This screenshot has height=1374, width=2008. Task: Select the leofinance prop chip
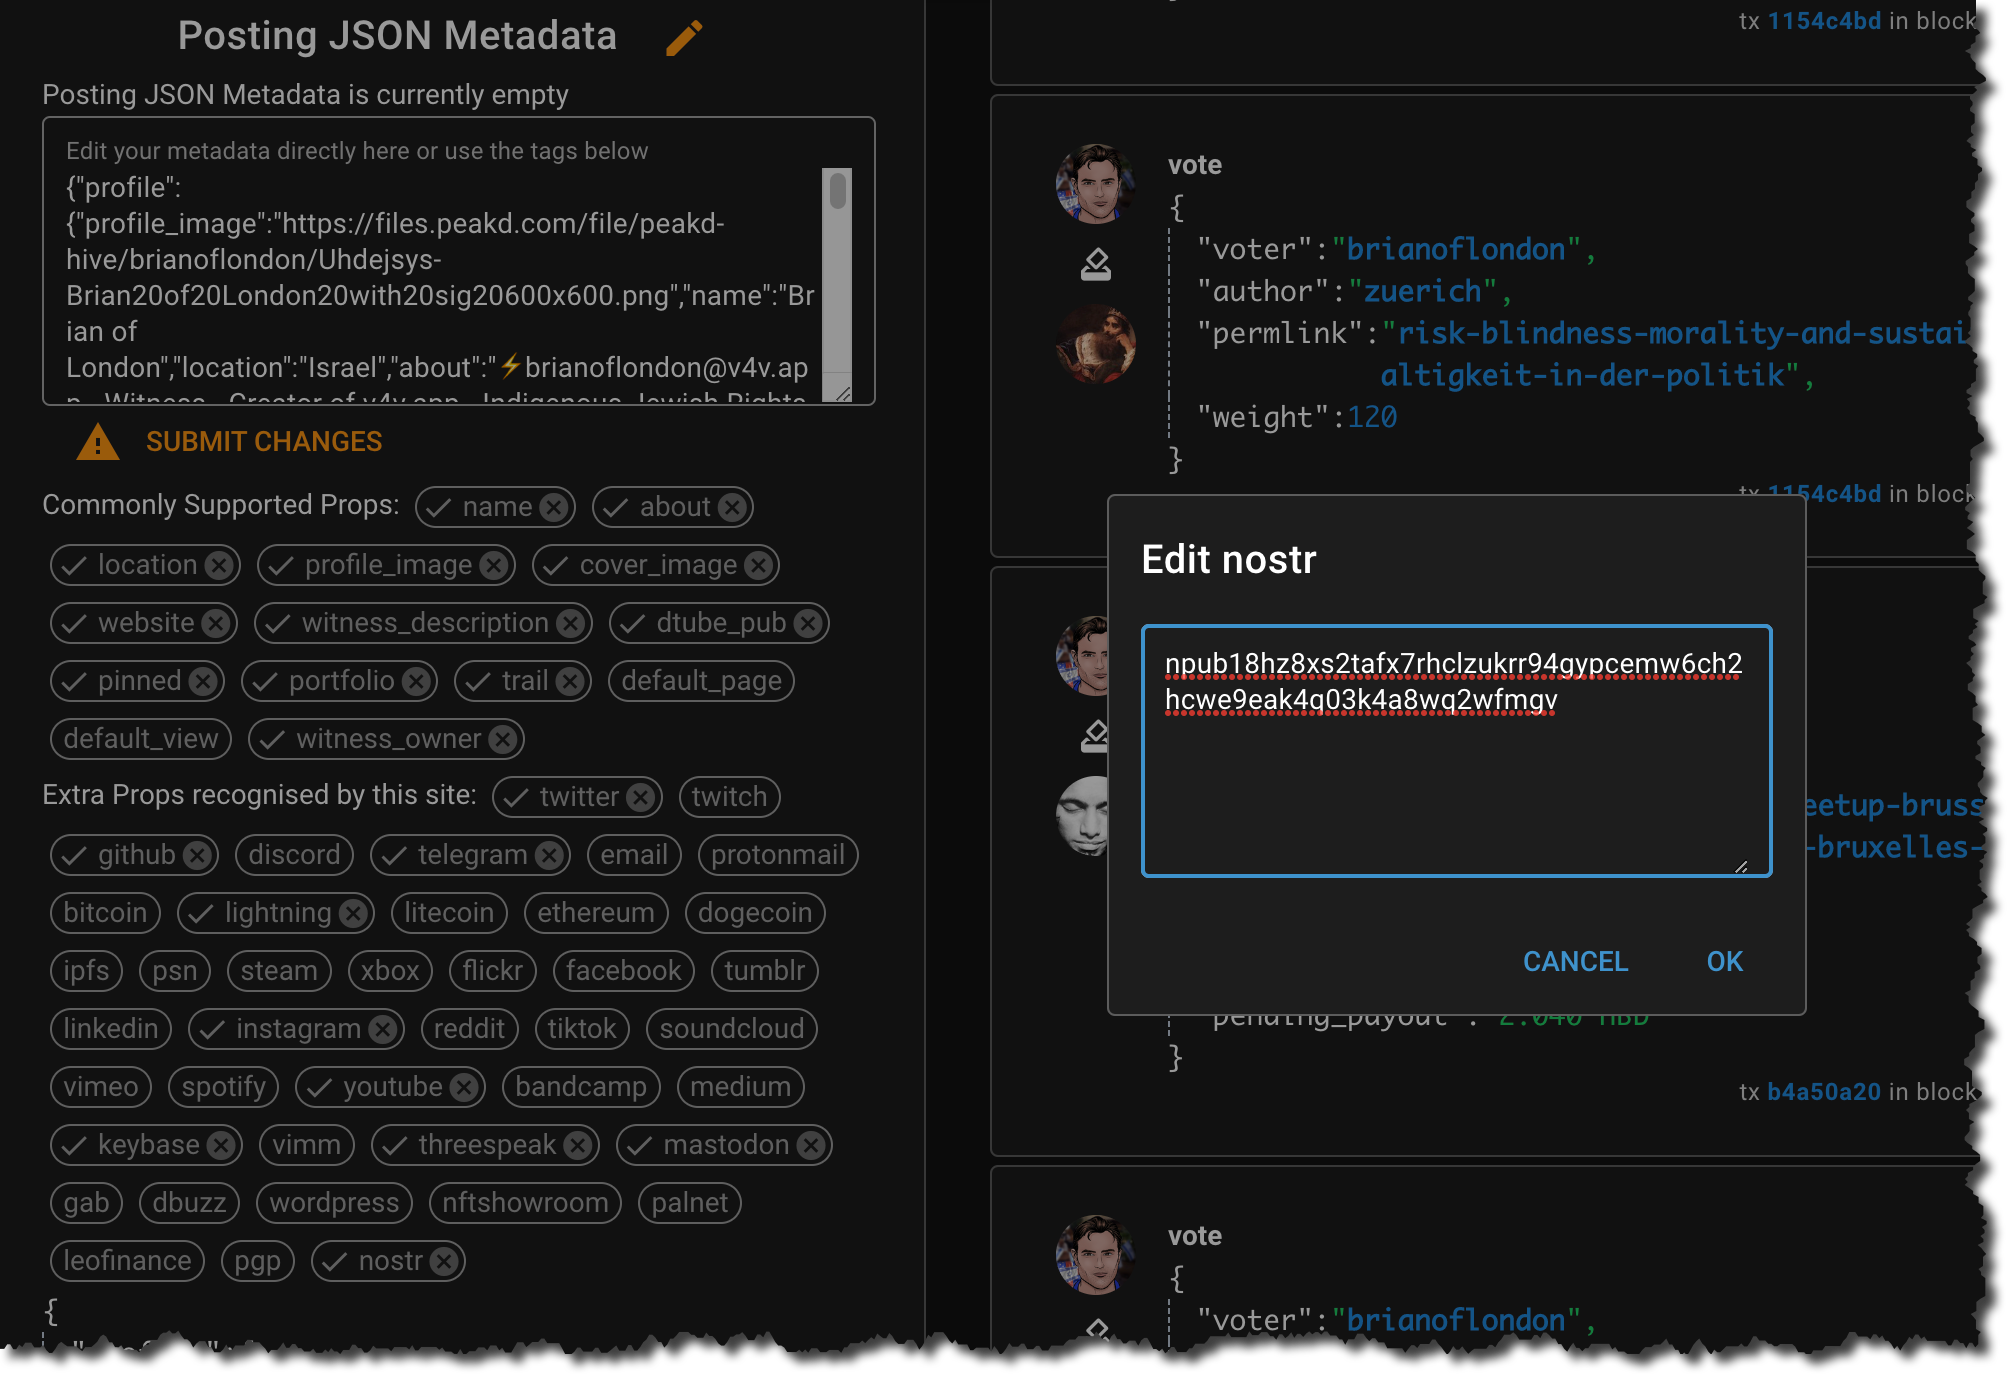click(x=127, y=1261)
